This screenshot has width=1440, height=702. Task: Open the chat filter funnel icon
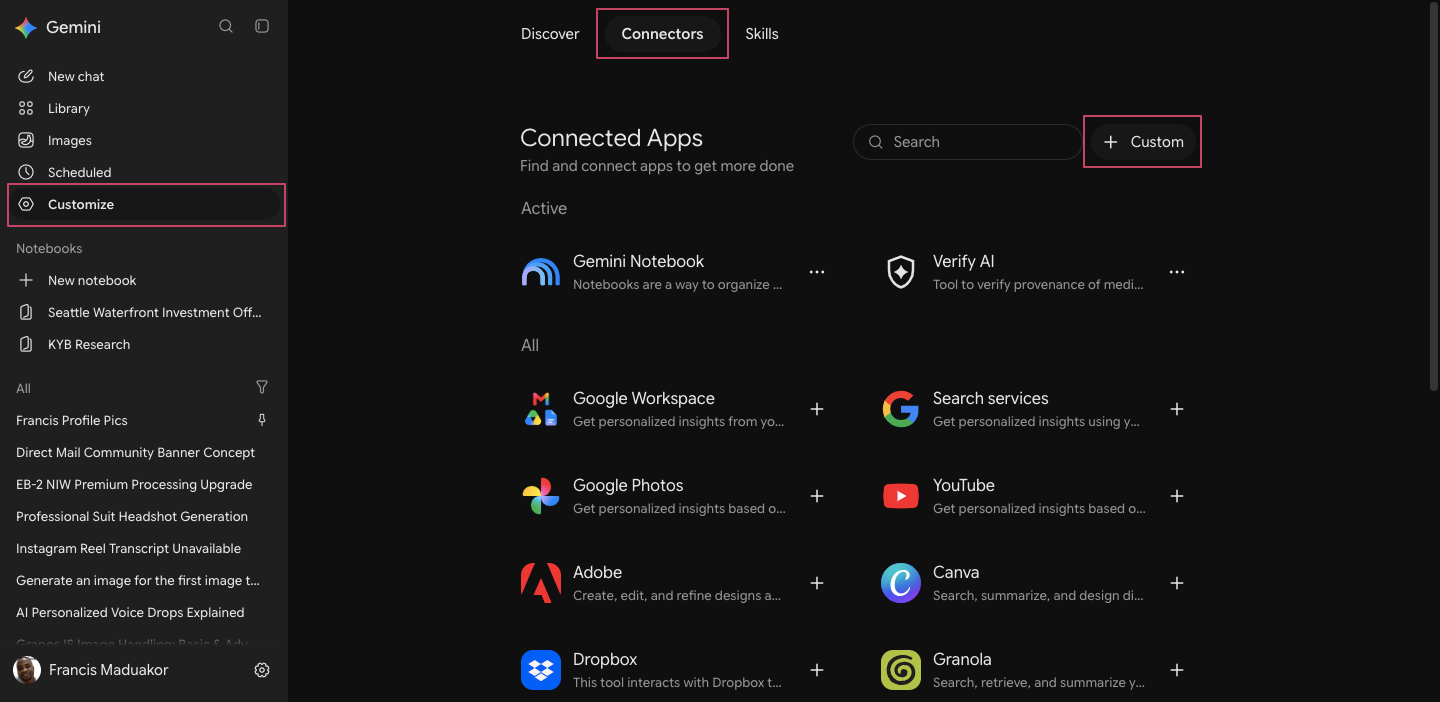[x=262, y=387]
